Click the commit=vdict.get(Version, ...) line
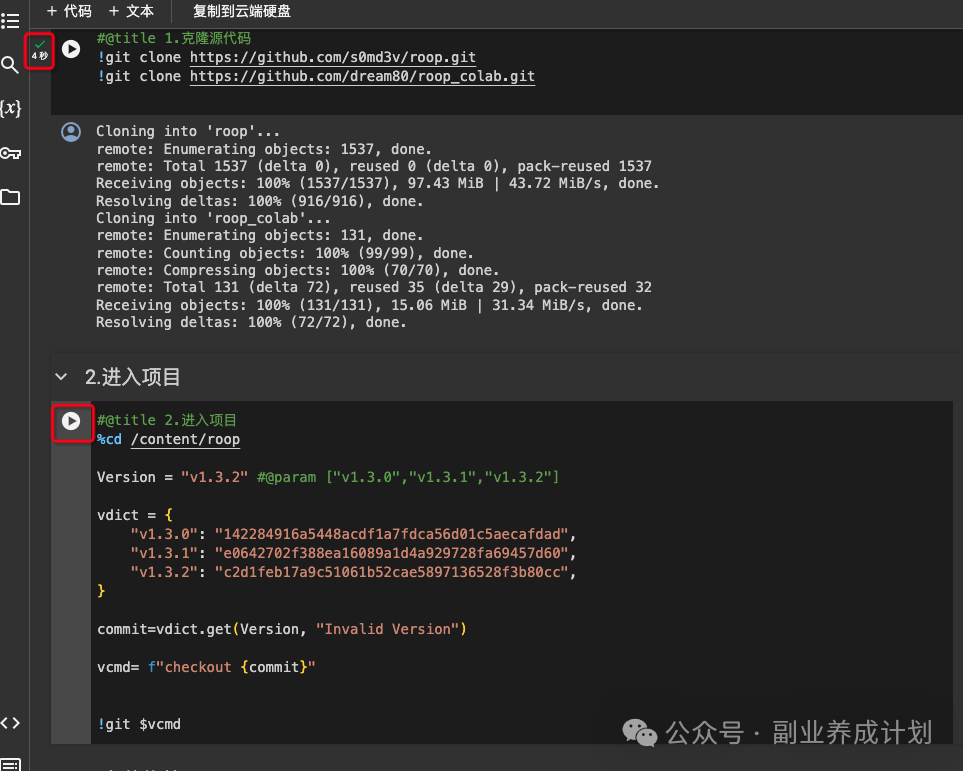963x771 pixels. coord(282,630)
